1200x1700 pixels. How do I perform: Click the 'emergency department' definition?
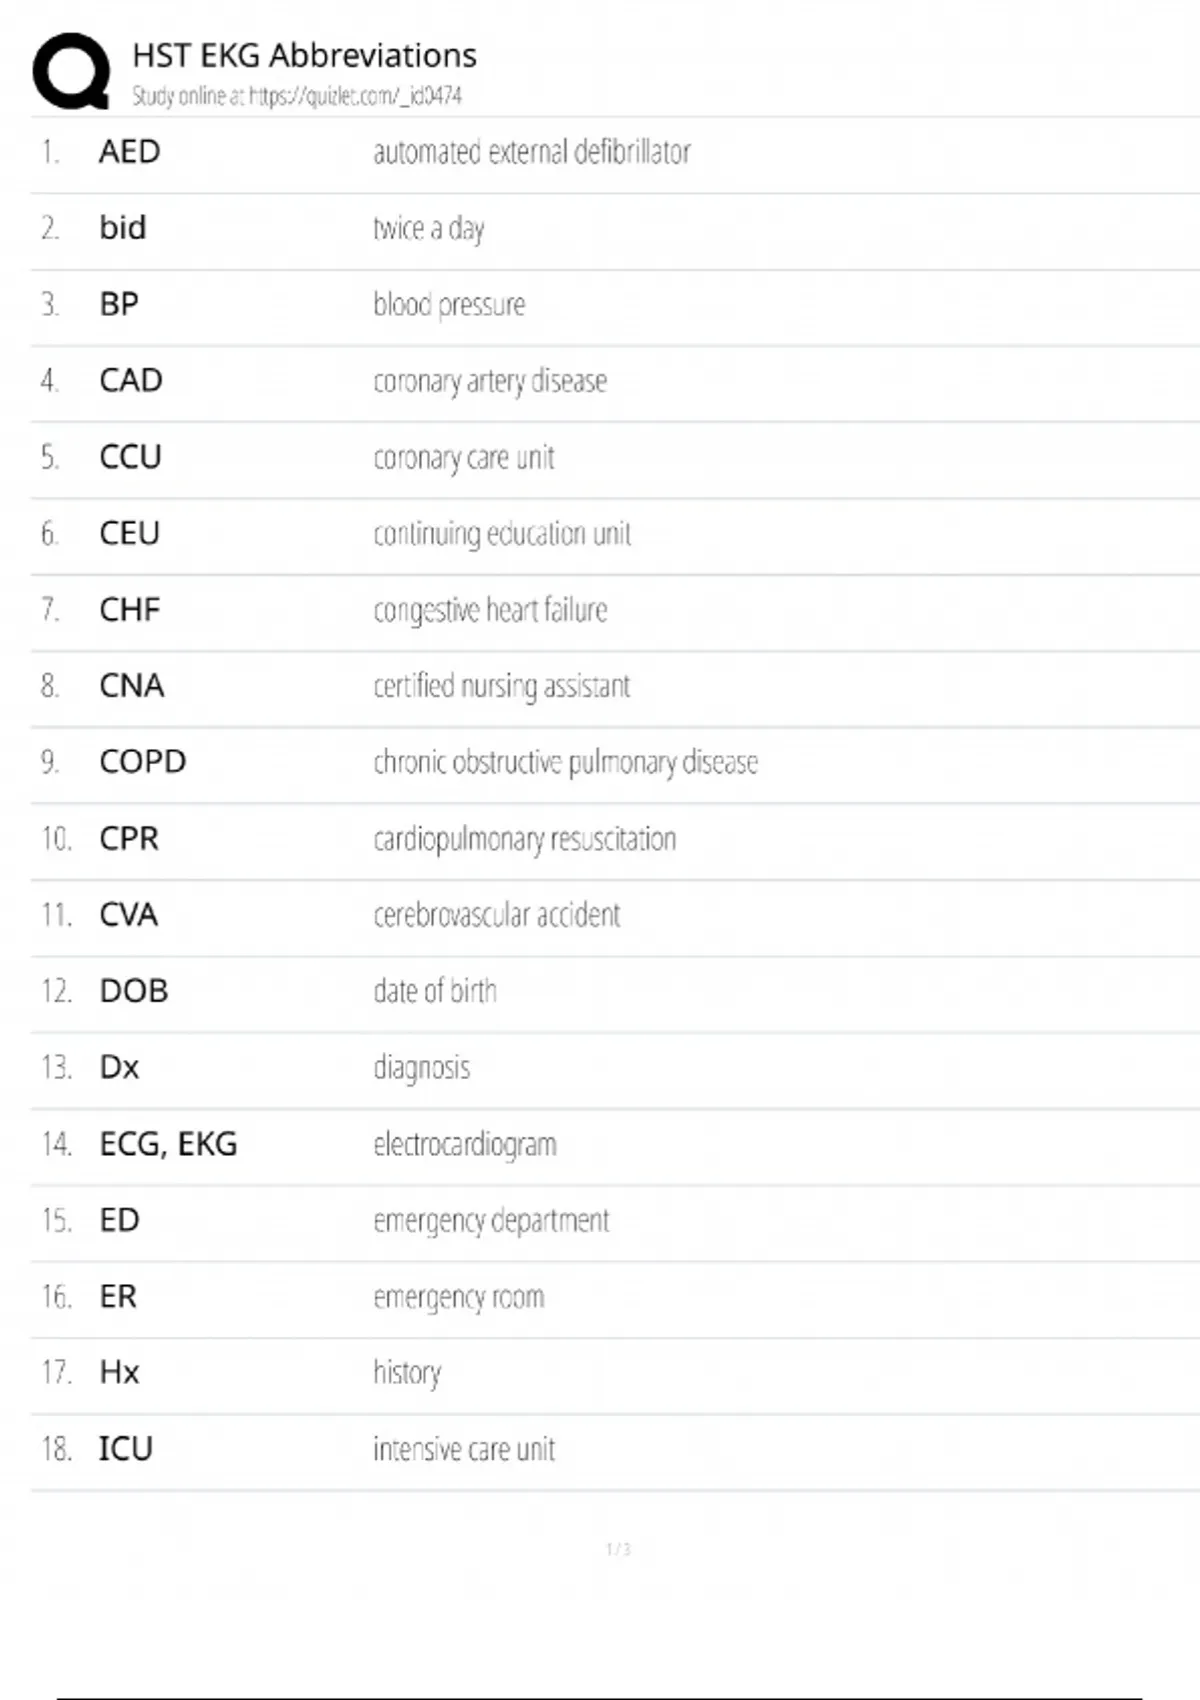pos(490,1220)
